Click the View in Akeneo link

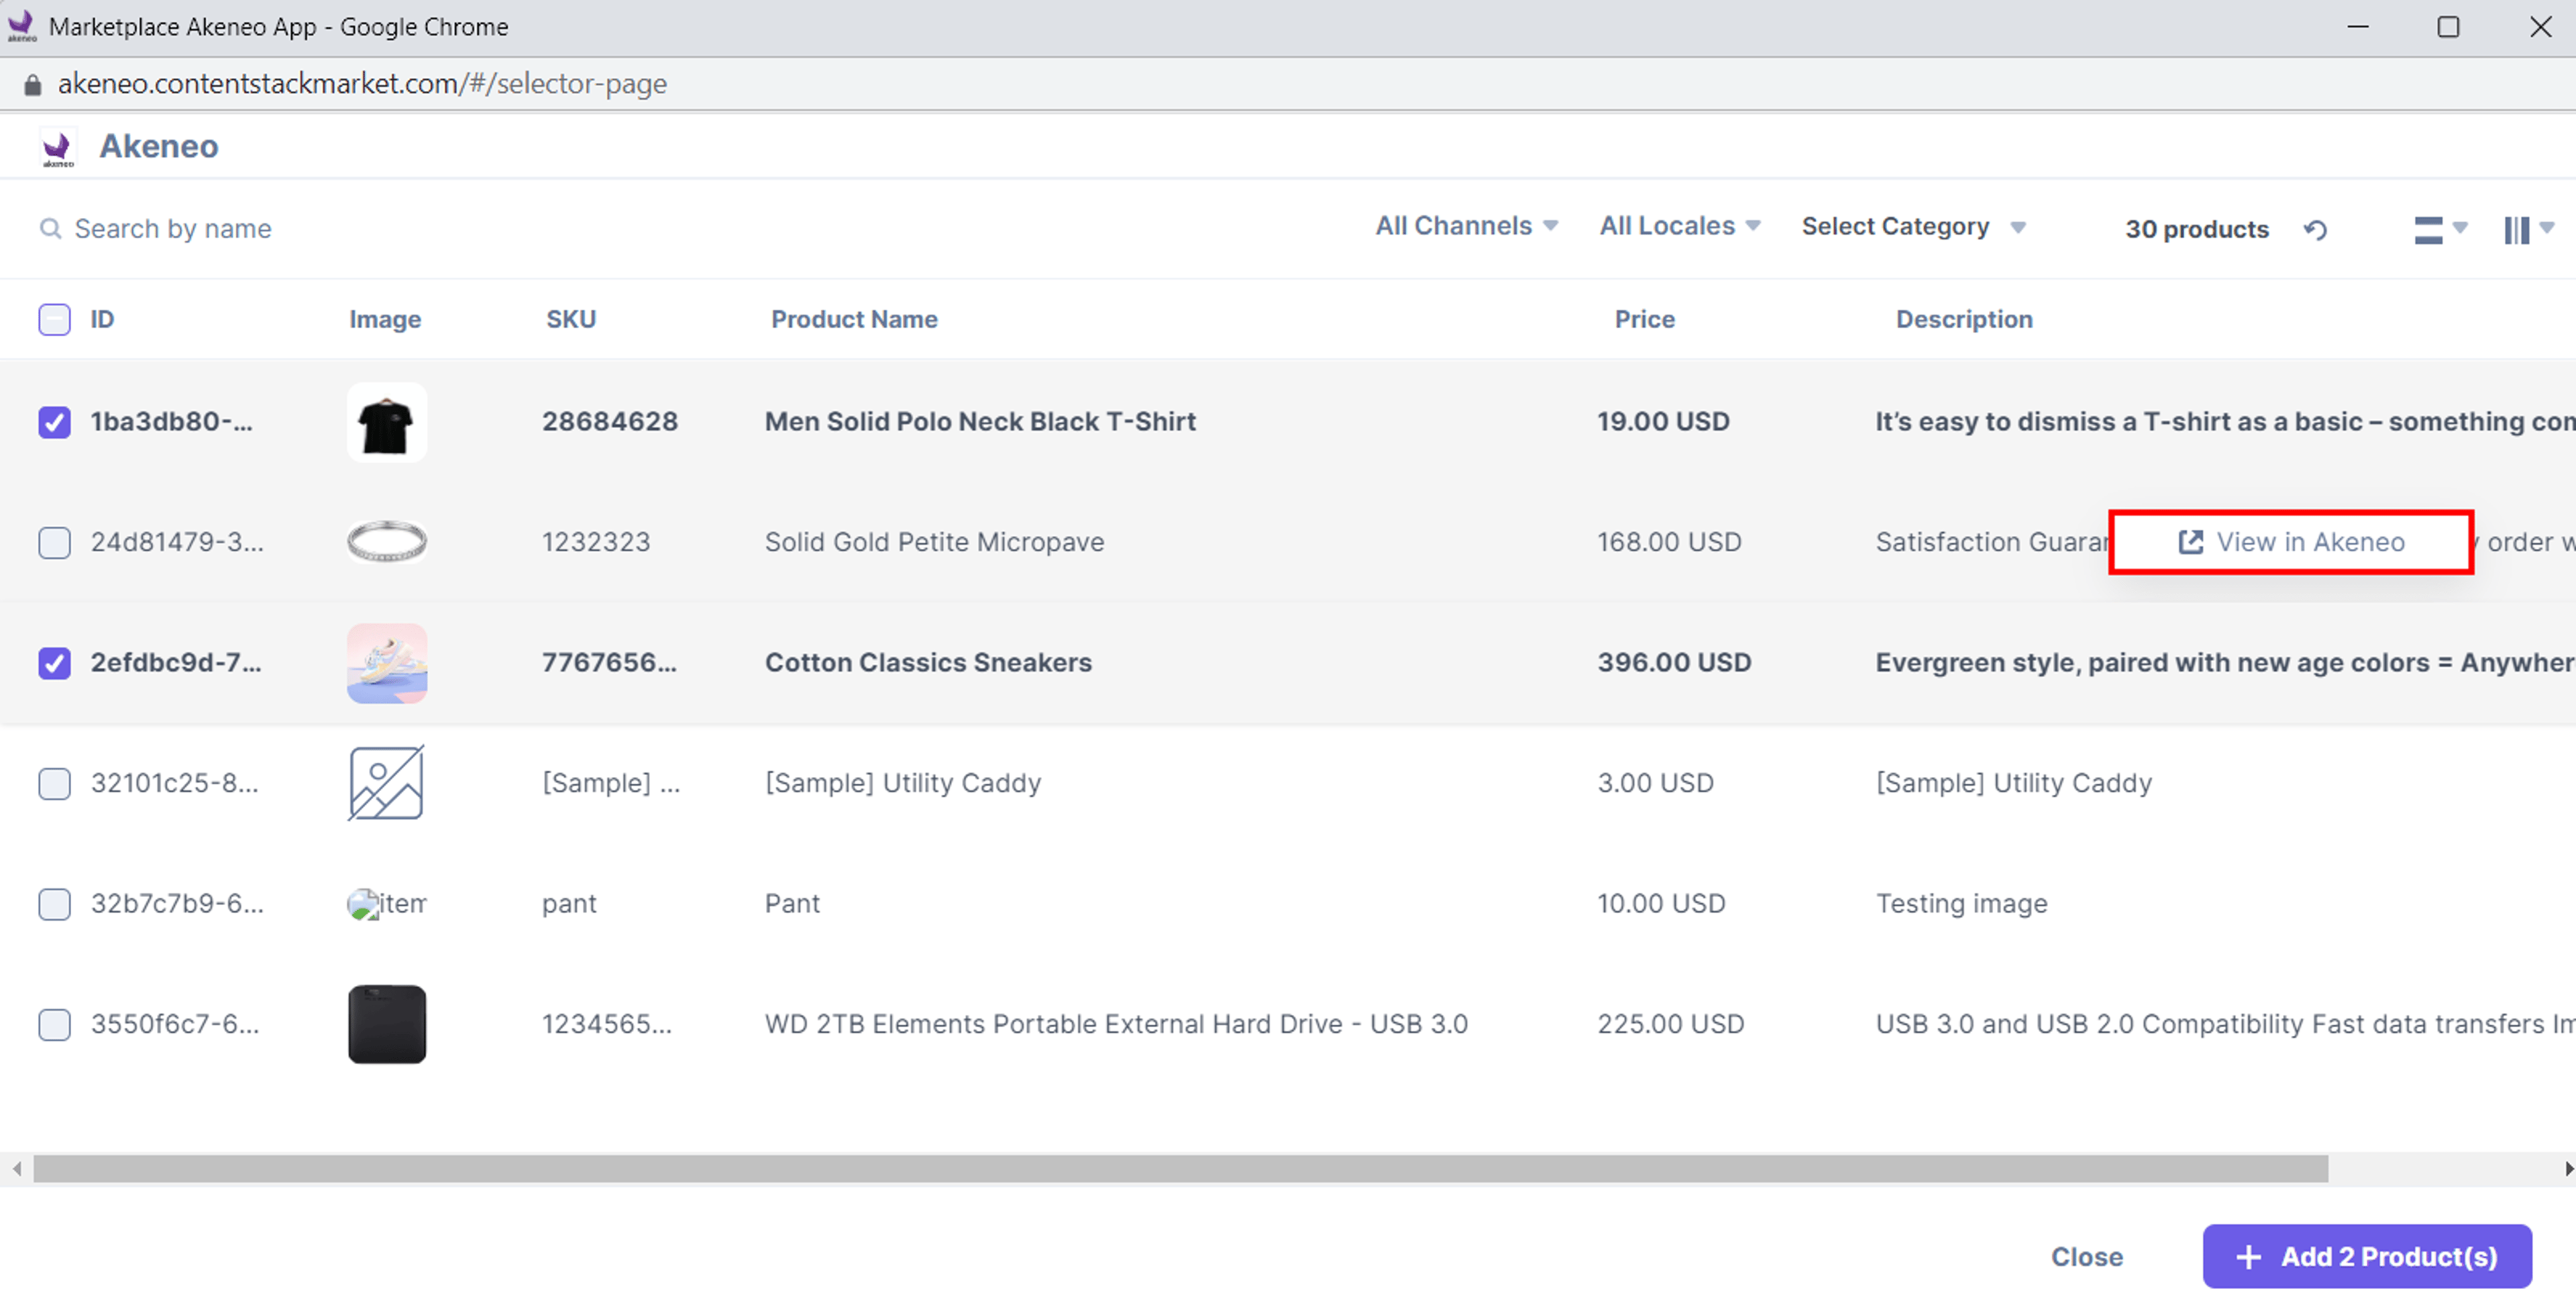coord(2291,542)
